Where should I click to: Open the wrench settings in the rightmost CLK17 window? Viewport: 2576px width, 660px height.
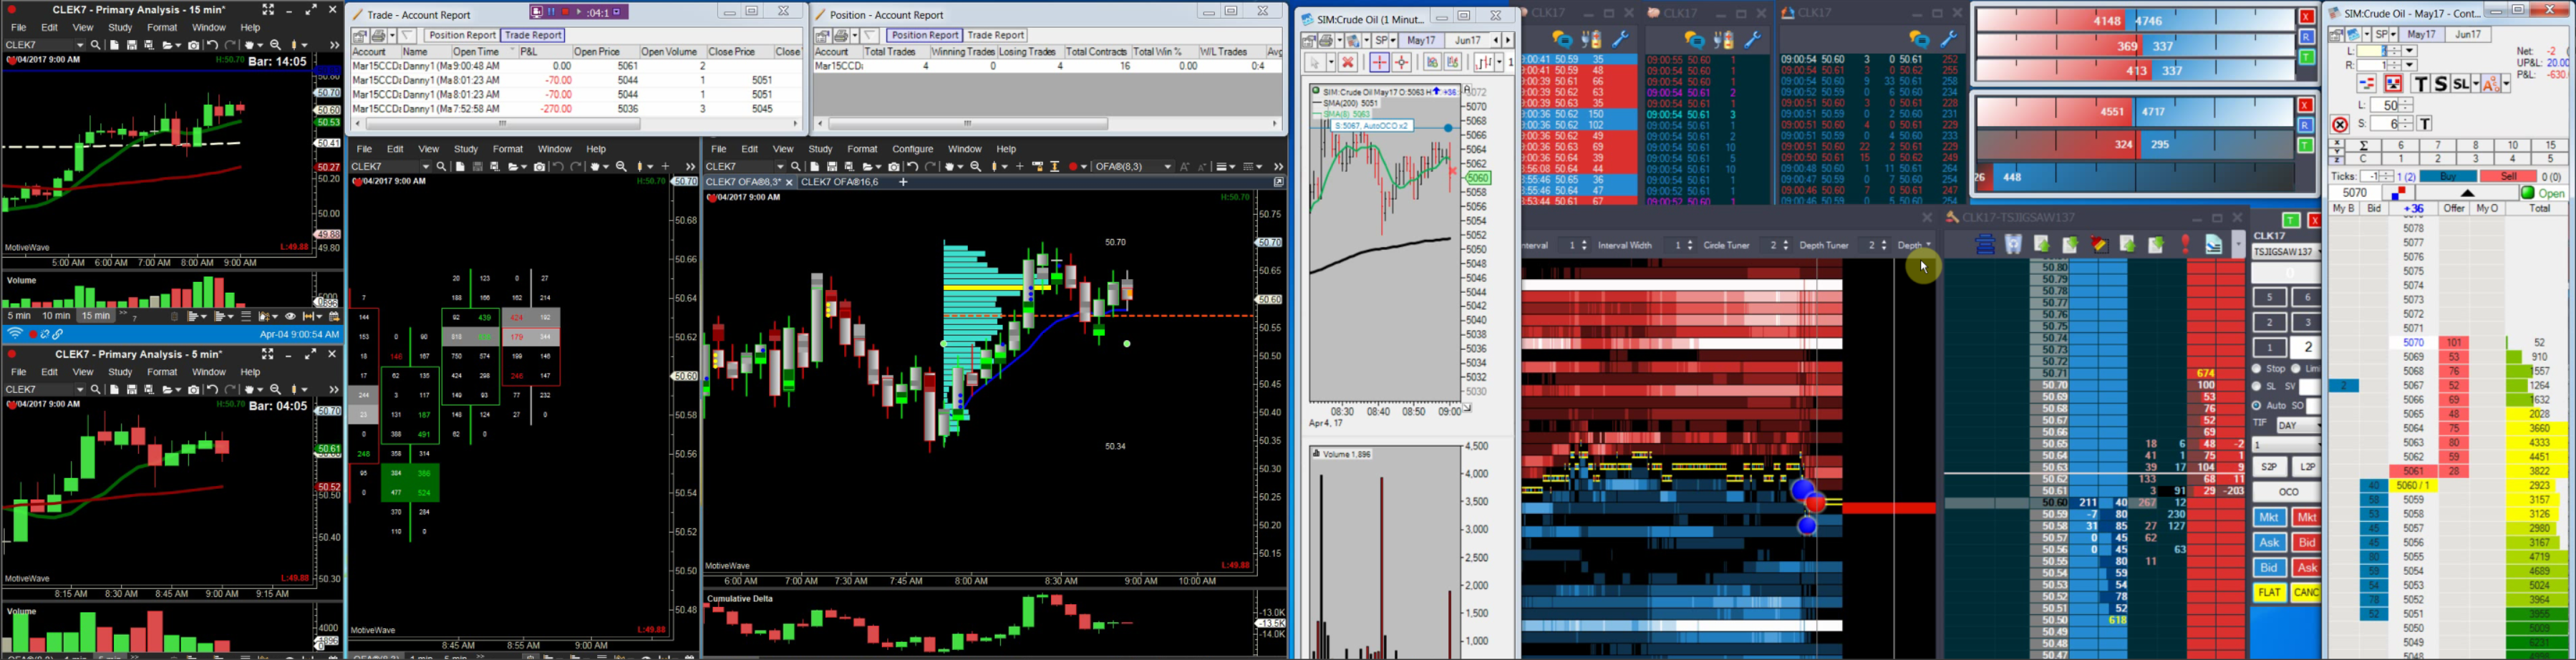tap(1949, 39)
